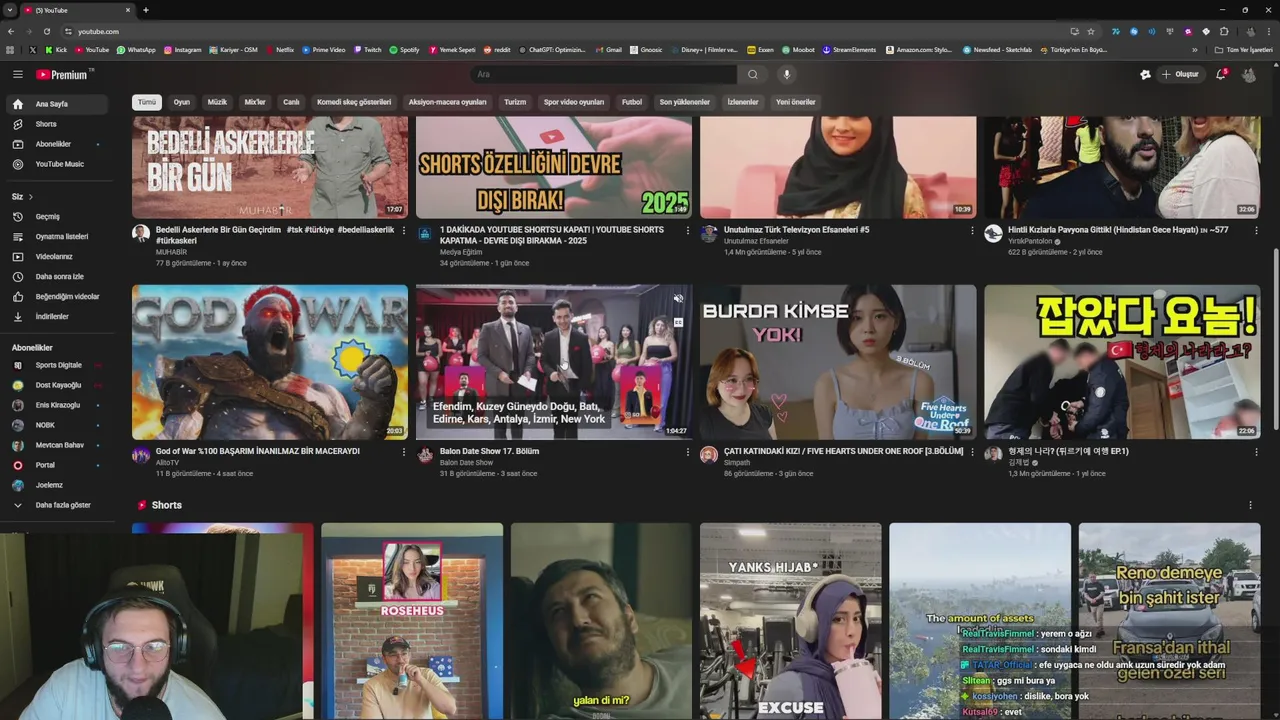Screen dimensions: 1280x720
Task: Click the Balon Date Show channel avatar
Action: 425,455
